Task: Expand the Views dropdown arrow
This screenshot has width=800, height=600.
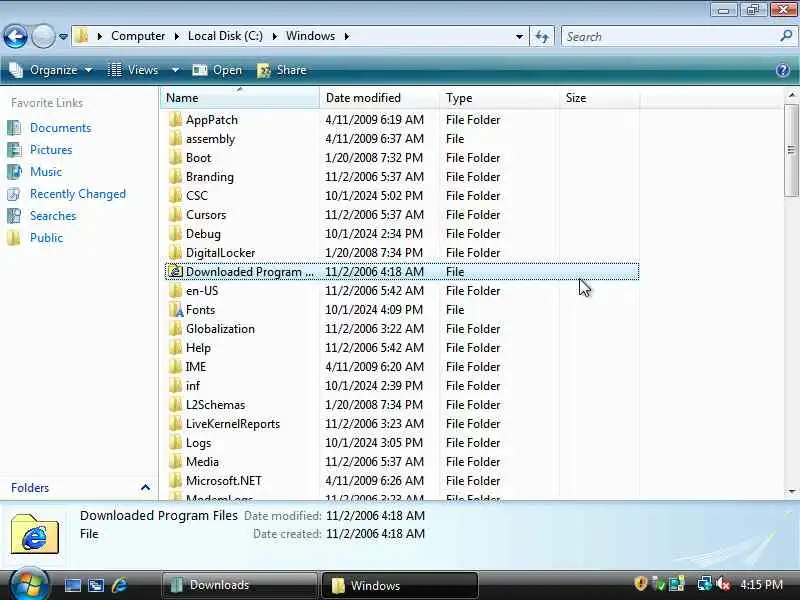Action: tap(175, 70)
